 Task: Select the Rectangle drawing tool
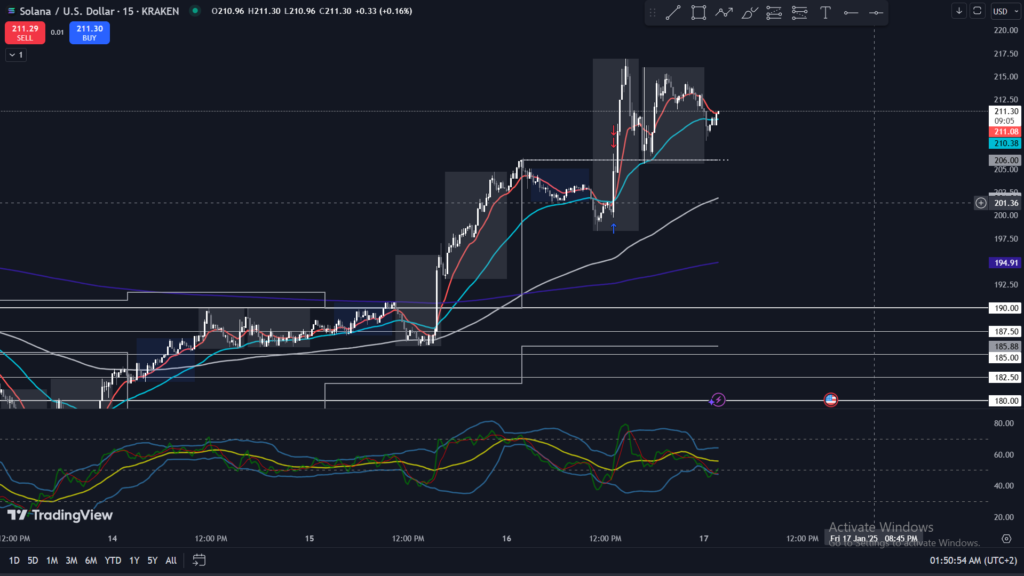(698, 12)
